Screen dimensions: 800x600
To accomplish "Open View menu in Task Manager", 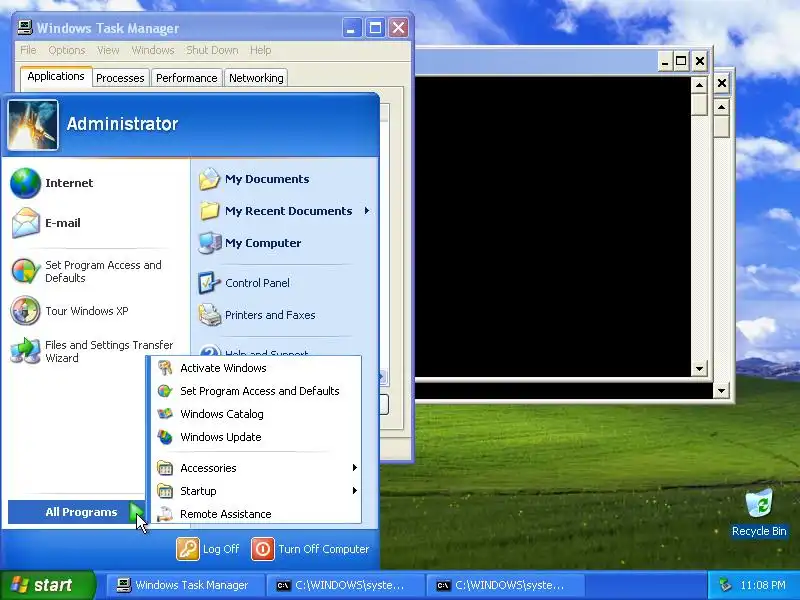I will (x=108, y=50).
